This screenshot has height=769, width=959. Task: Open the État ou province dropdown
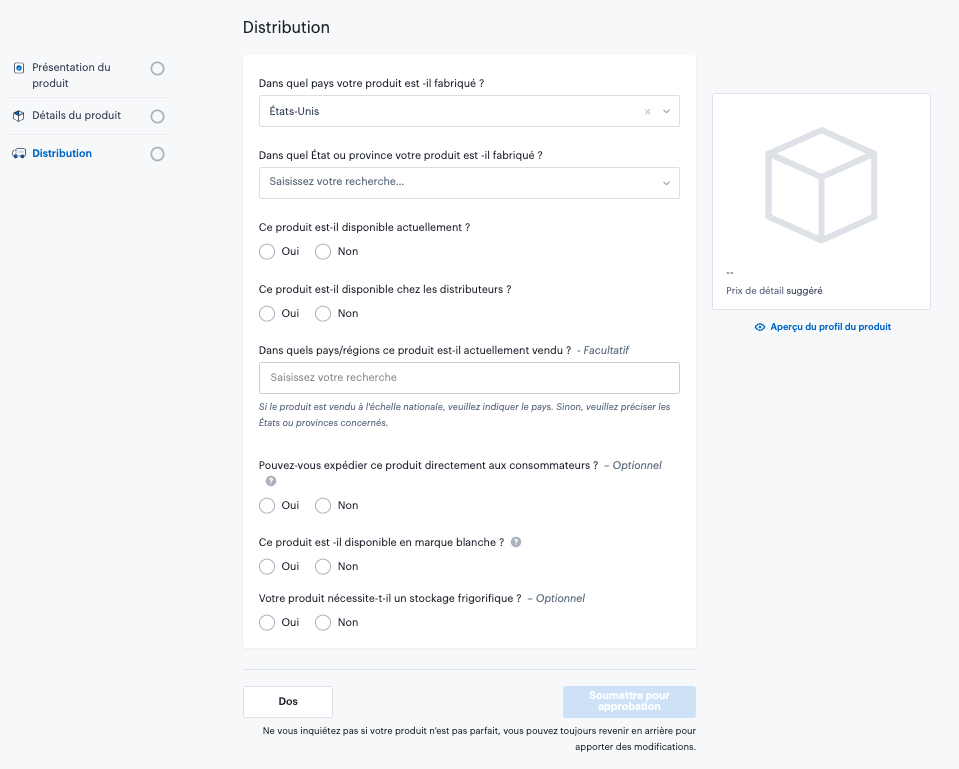click(x=469, y=183)
